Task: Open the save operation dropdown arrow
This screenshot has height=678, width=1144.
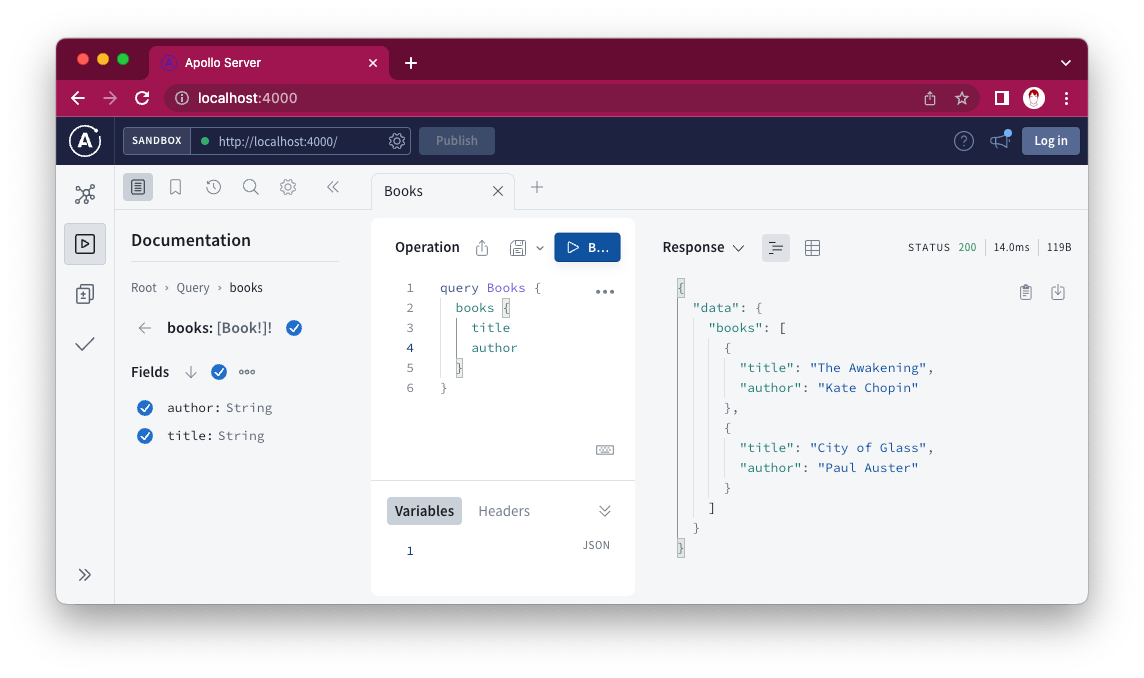Action: tap(540, 248)
